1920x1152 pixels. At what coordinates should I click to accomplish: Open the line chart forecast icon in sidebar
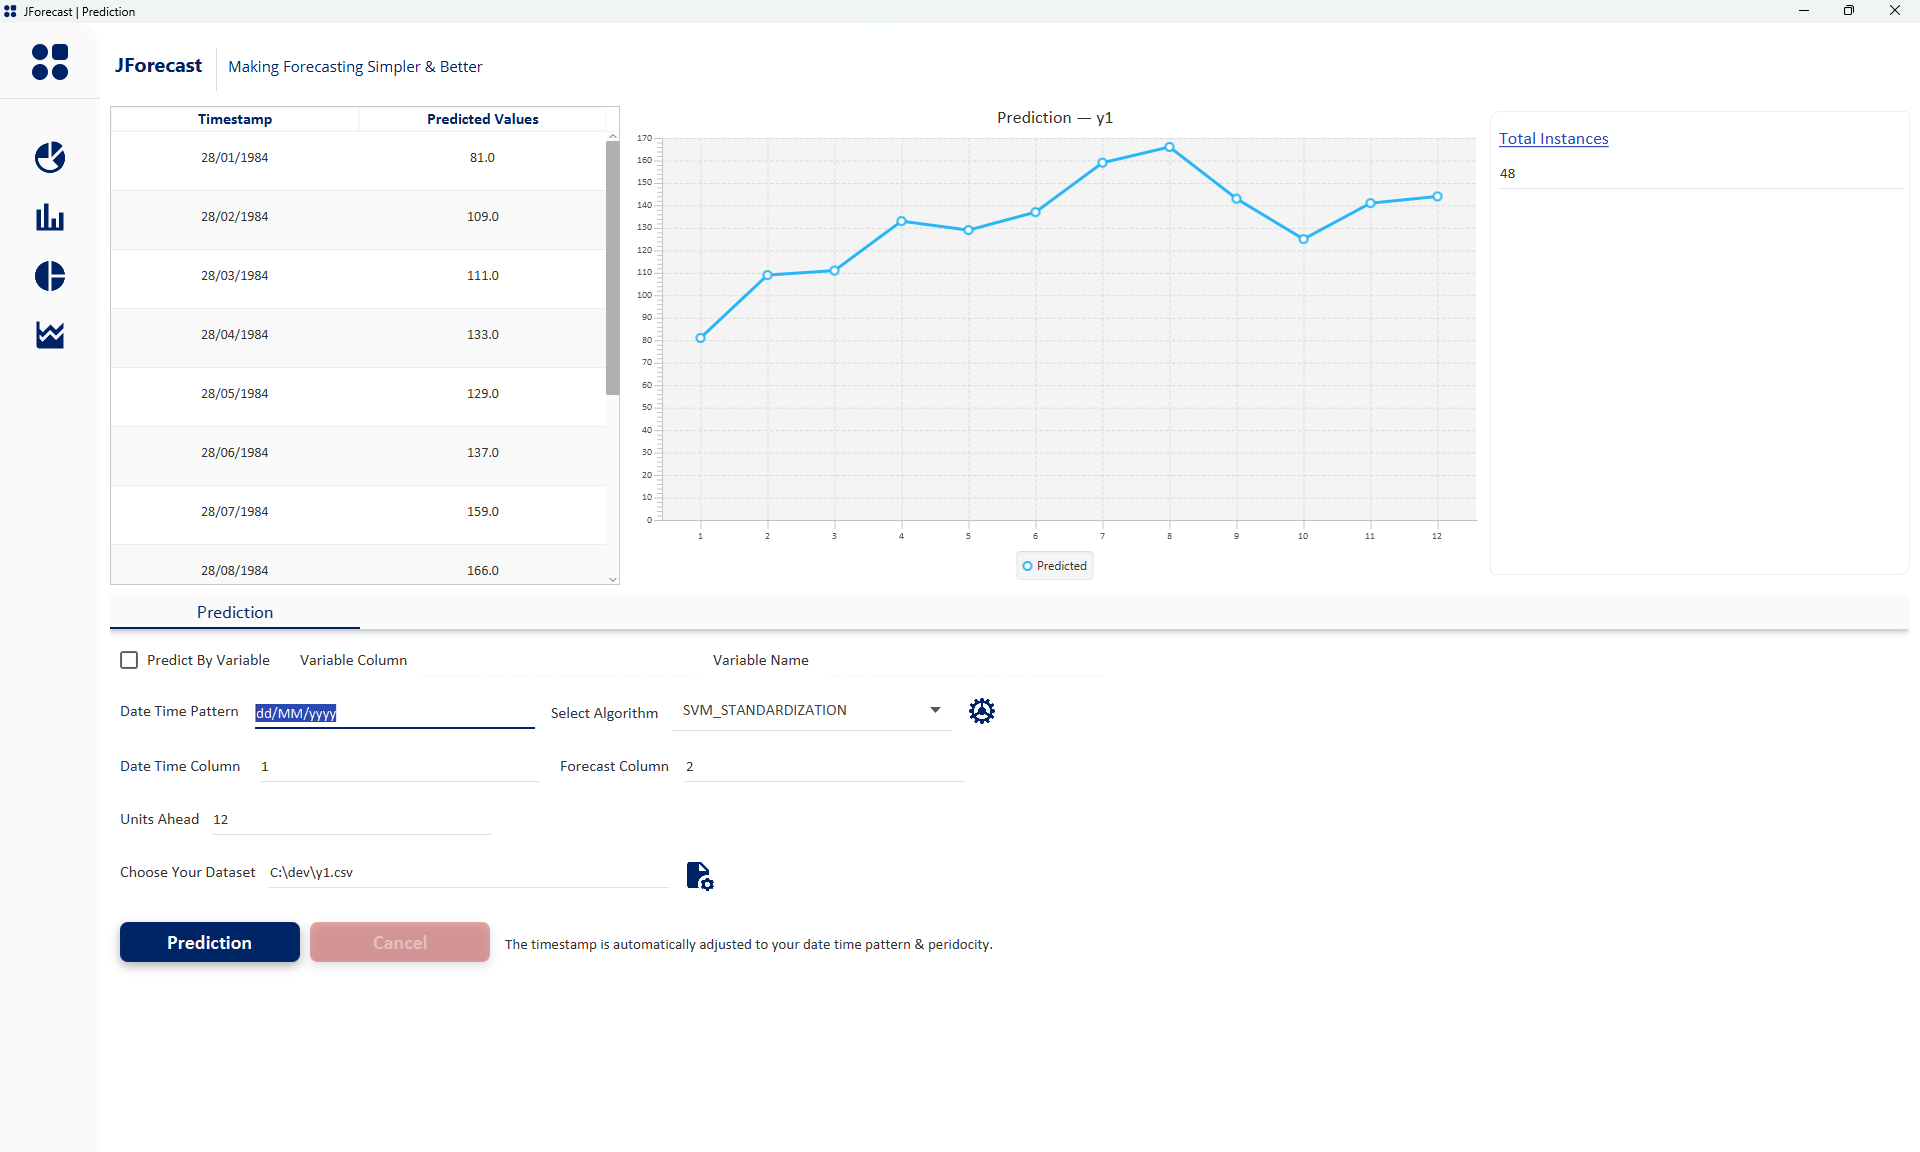(x=49, y=335)
